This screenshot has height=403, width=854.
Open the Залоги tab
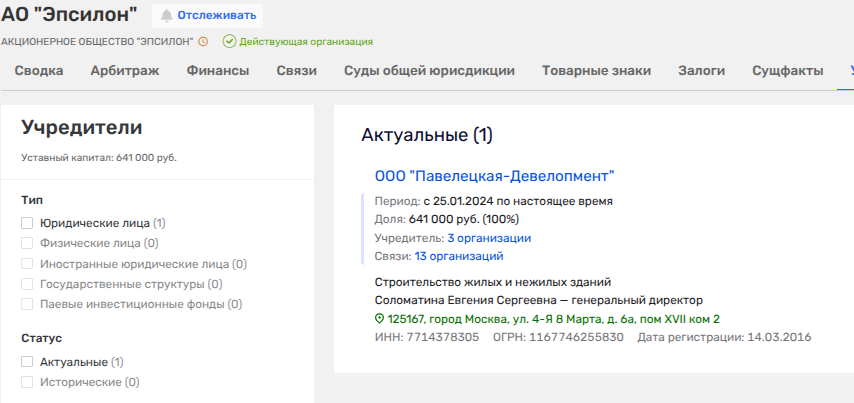[x=701, y=71]
